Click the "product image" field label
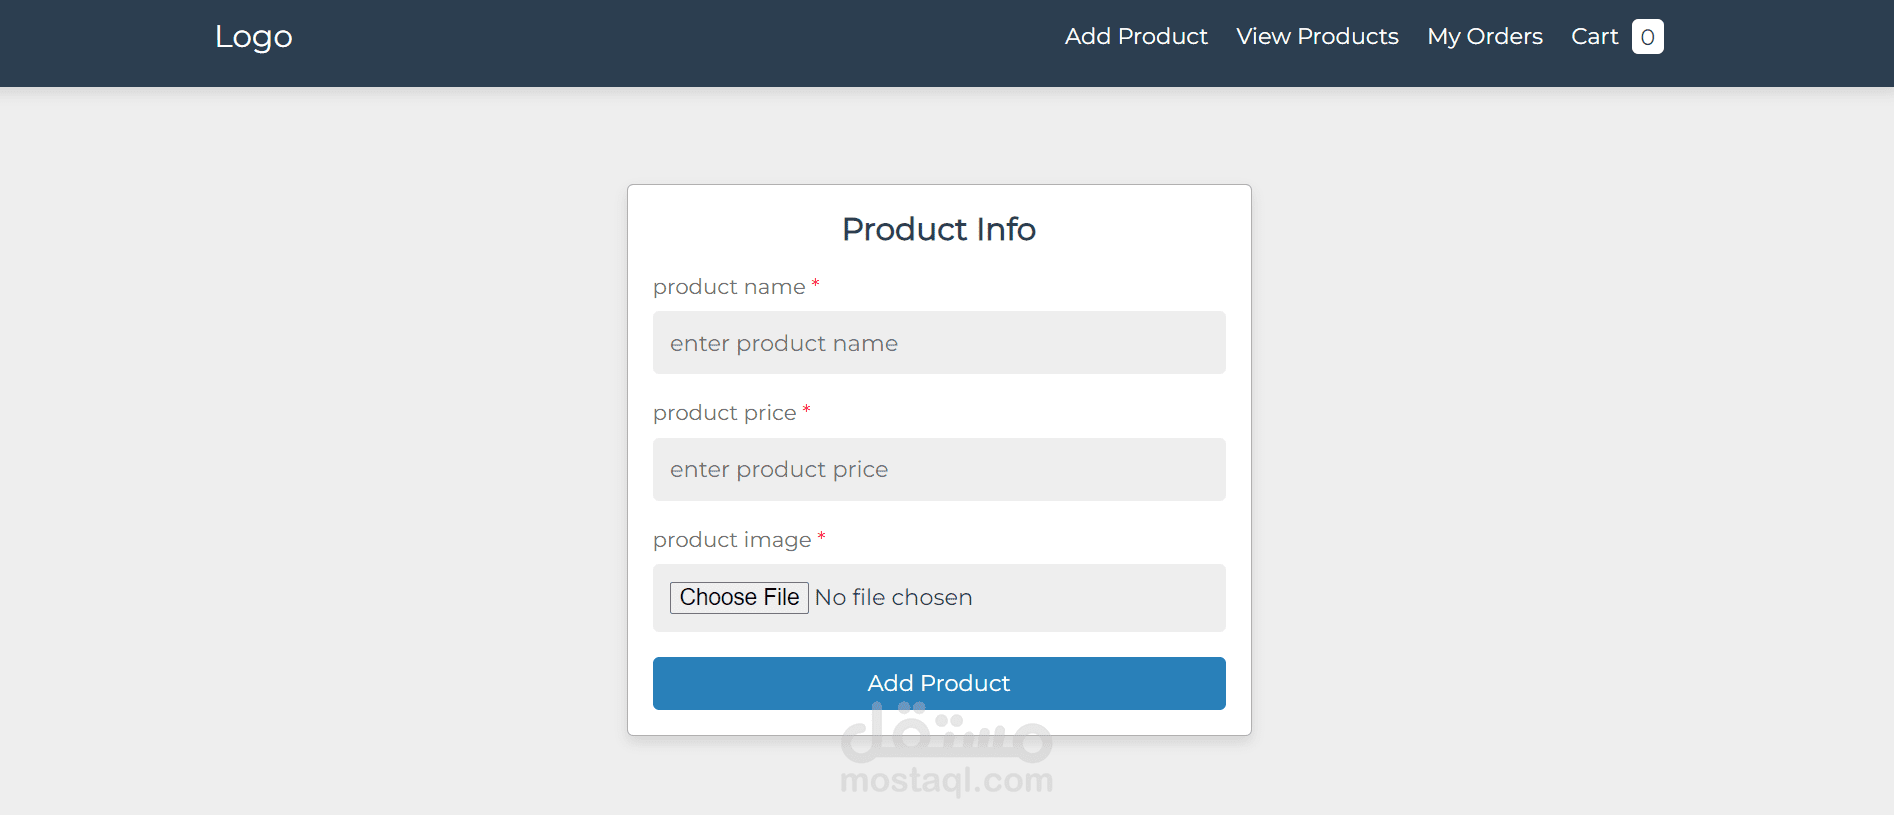Viewport: 1894px width, 815px height. [732, 540]
